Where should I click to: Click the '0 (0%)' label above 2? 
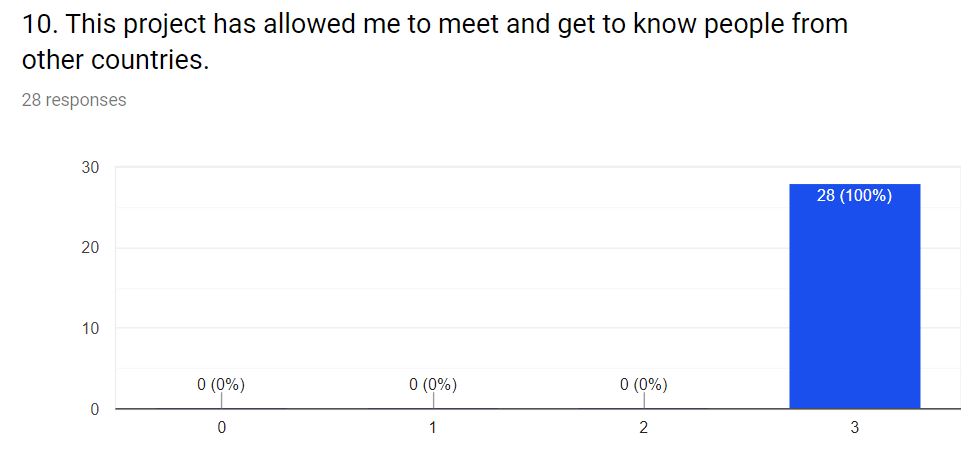[x=644, y=385]
